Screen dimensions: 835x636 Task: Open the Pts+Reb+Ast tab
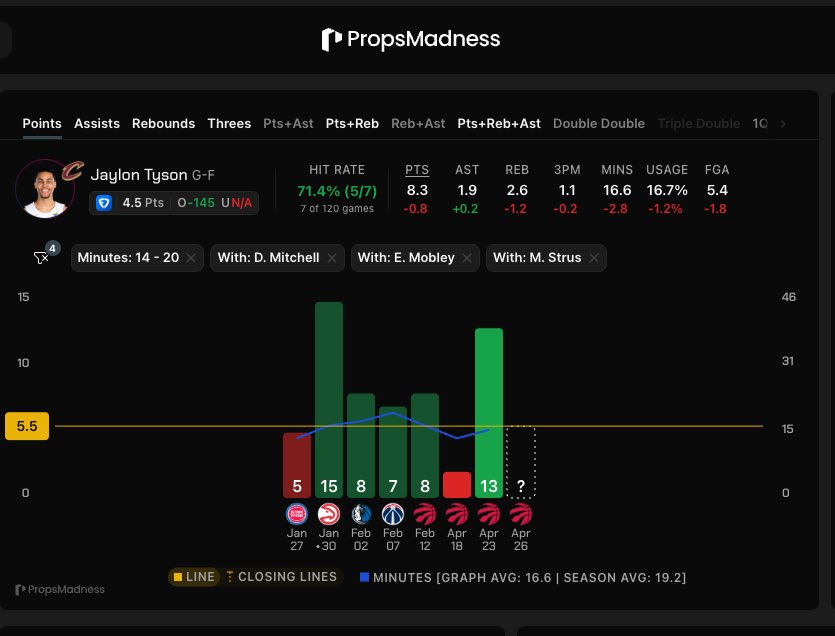pos(499,124)
